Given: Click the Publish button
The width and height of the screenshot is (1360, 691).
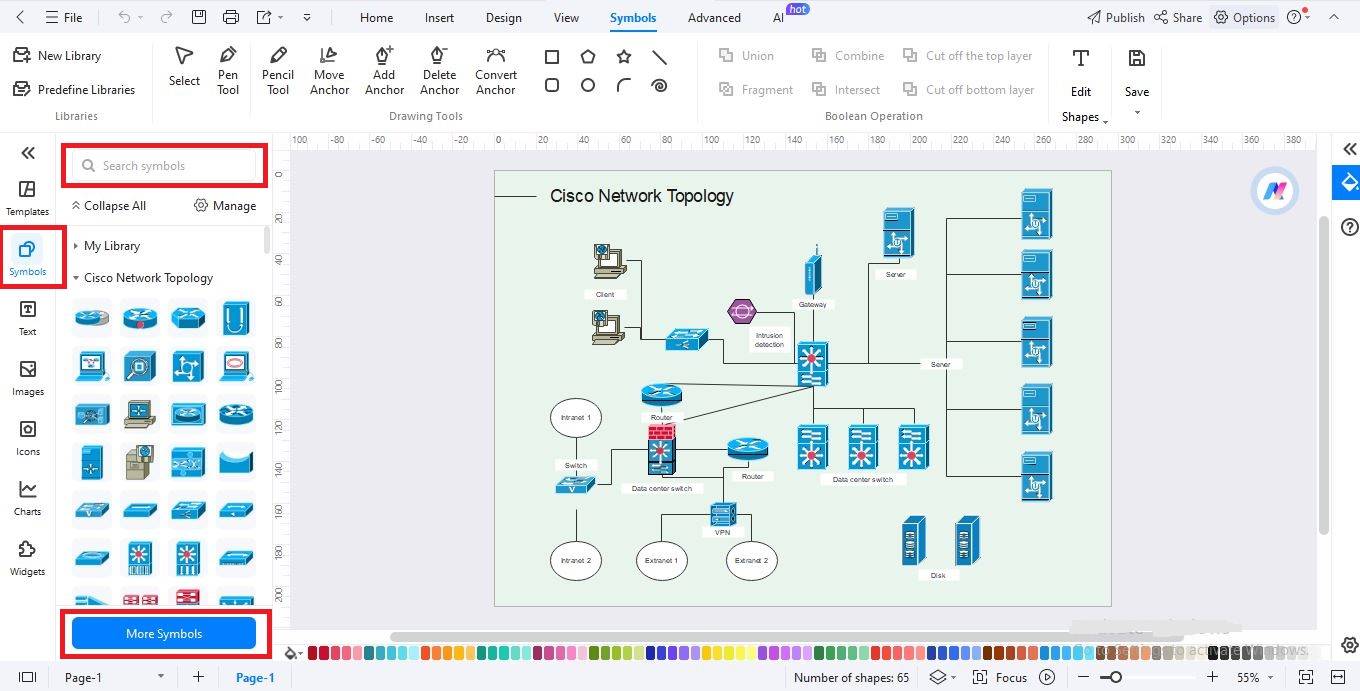Looking at the screenshot, I should 1116,17.
